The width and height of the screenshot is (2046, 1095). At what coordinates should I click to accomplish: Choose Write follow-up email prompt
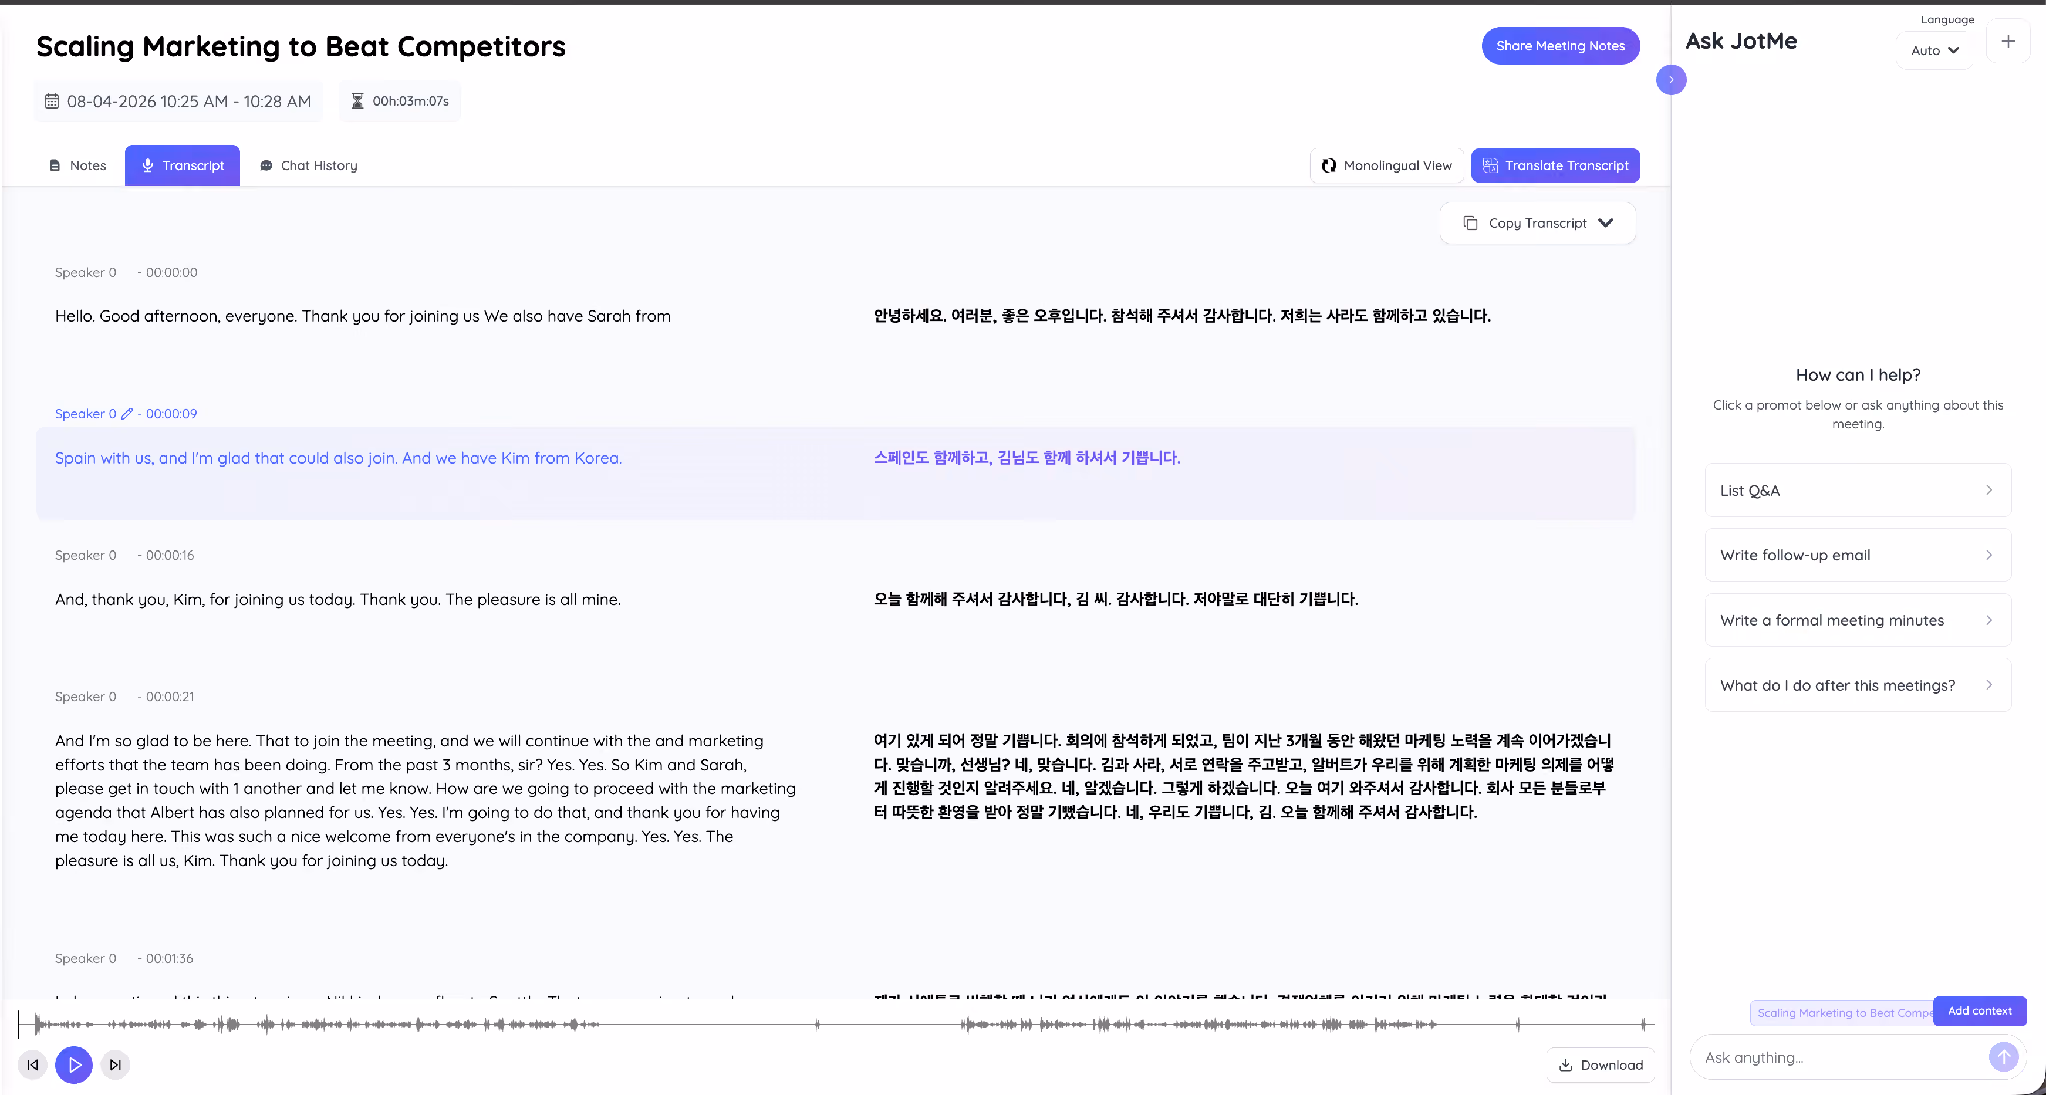click(x=1858, y=555)
